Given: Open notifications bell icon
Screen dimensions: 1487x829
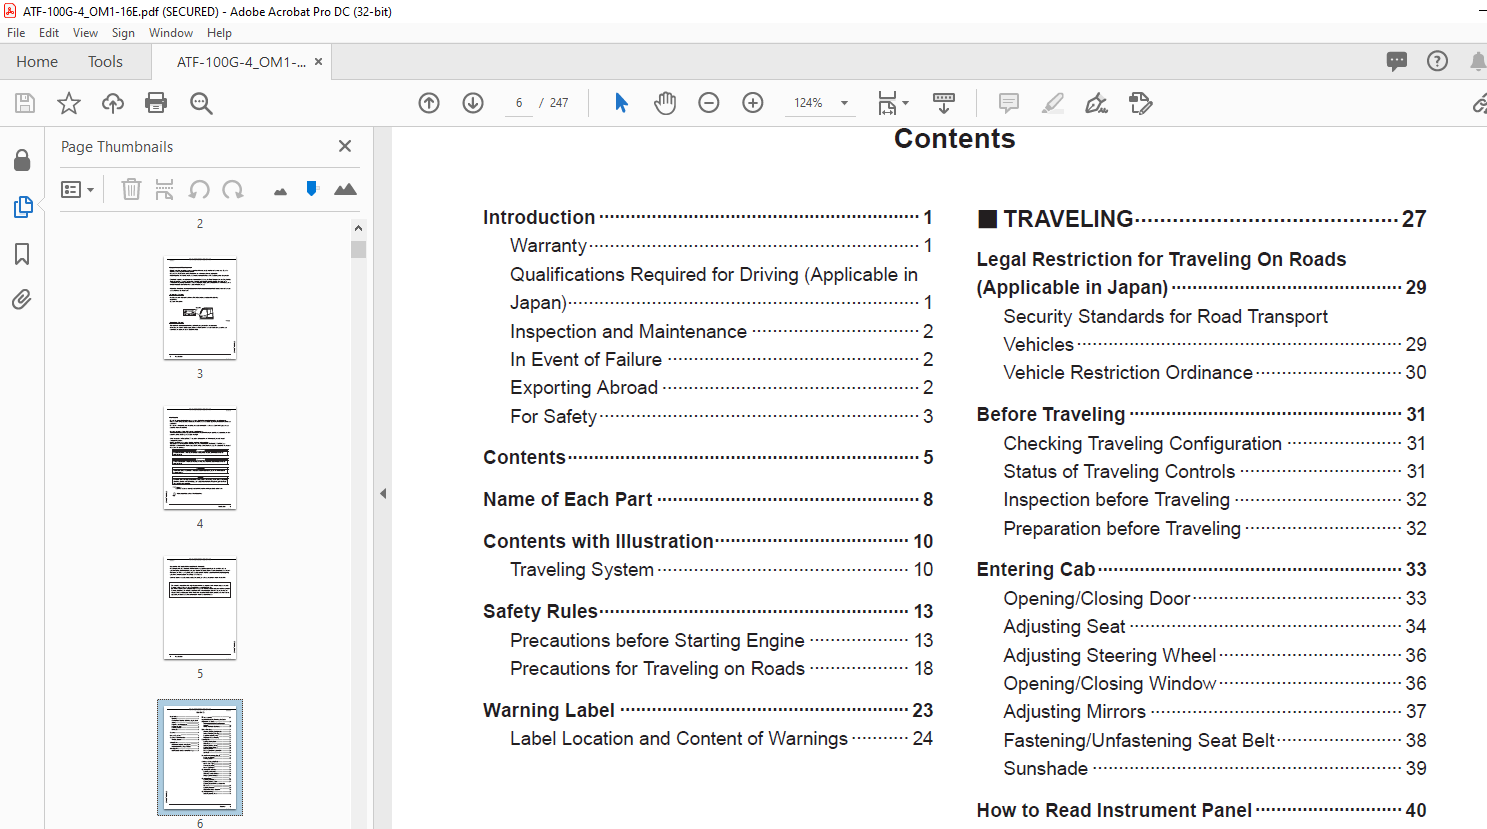Looking at the screenshot, I should (1478, 62).
